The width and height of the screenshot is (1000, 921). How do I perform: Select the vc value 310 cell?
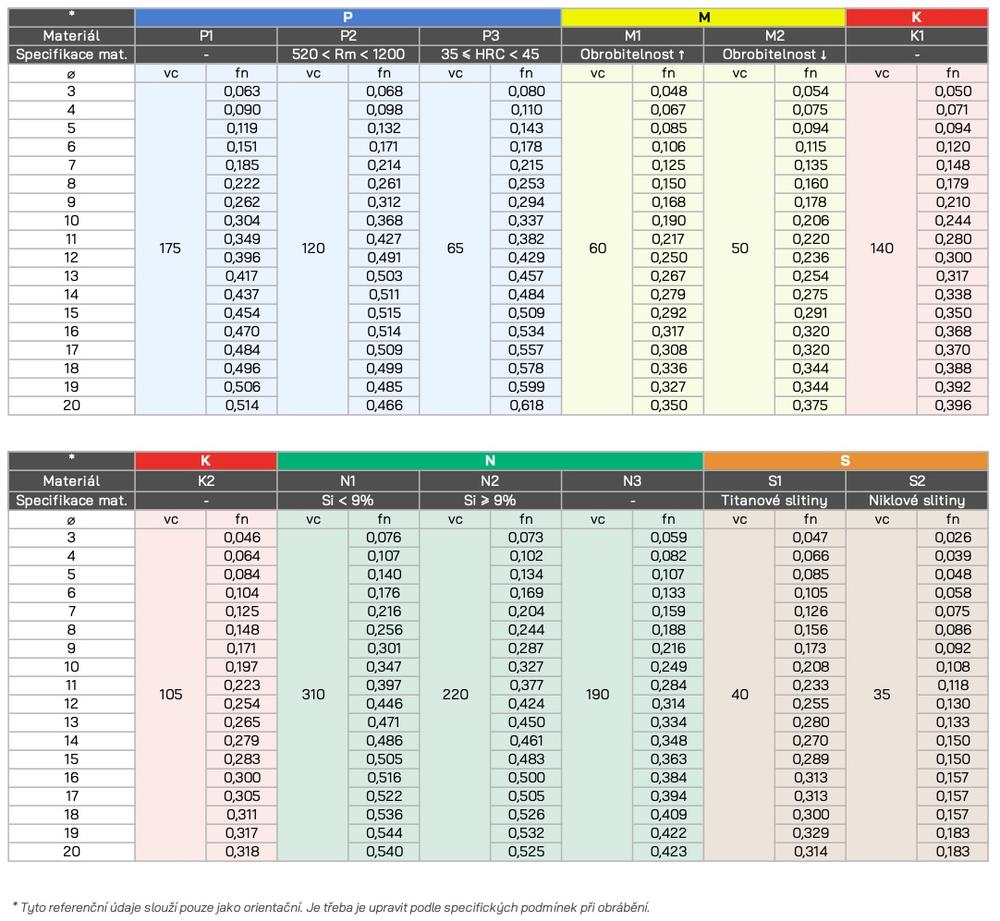tap(313, 693)
